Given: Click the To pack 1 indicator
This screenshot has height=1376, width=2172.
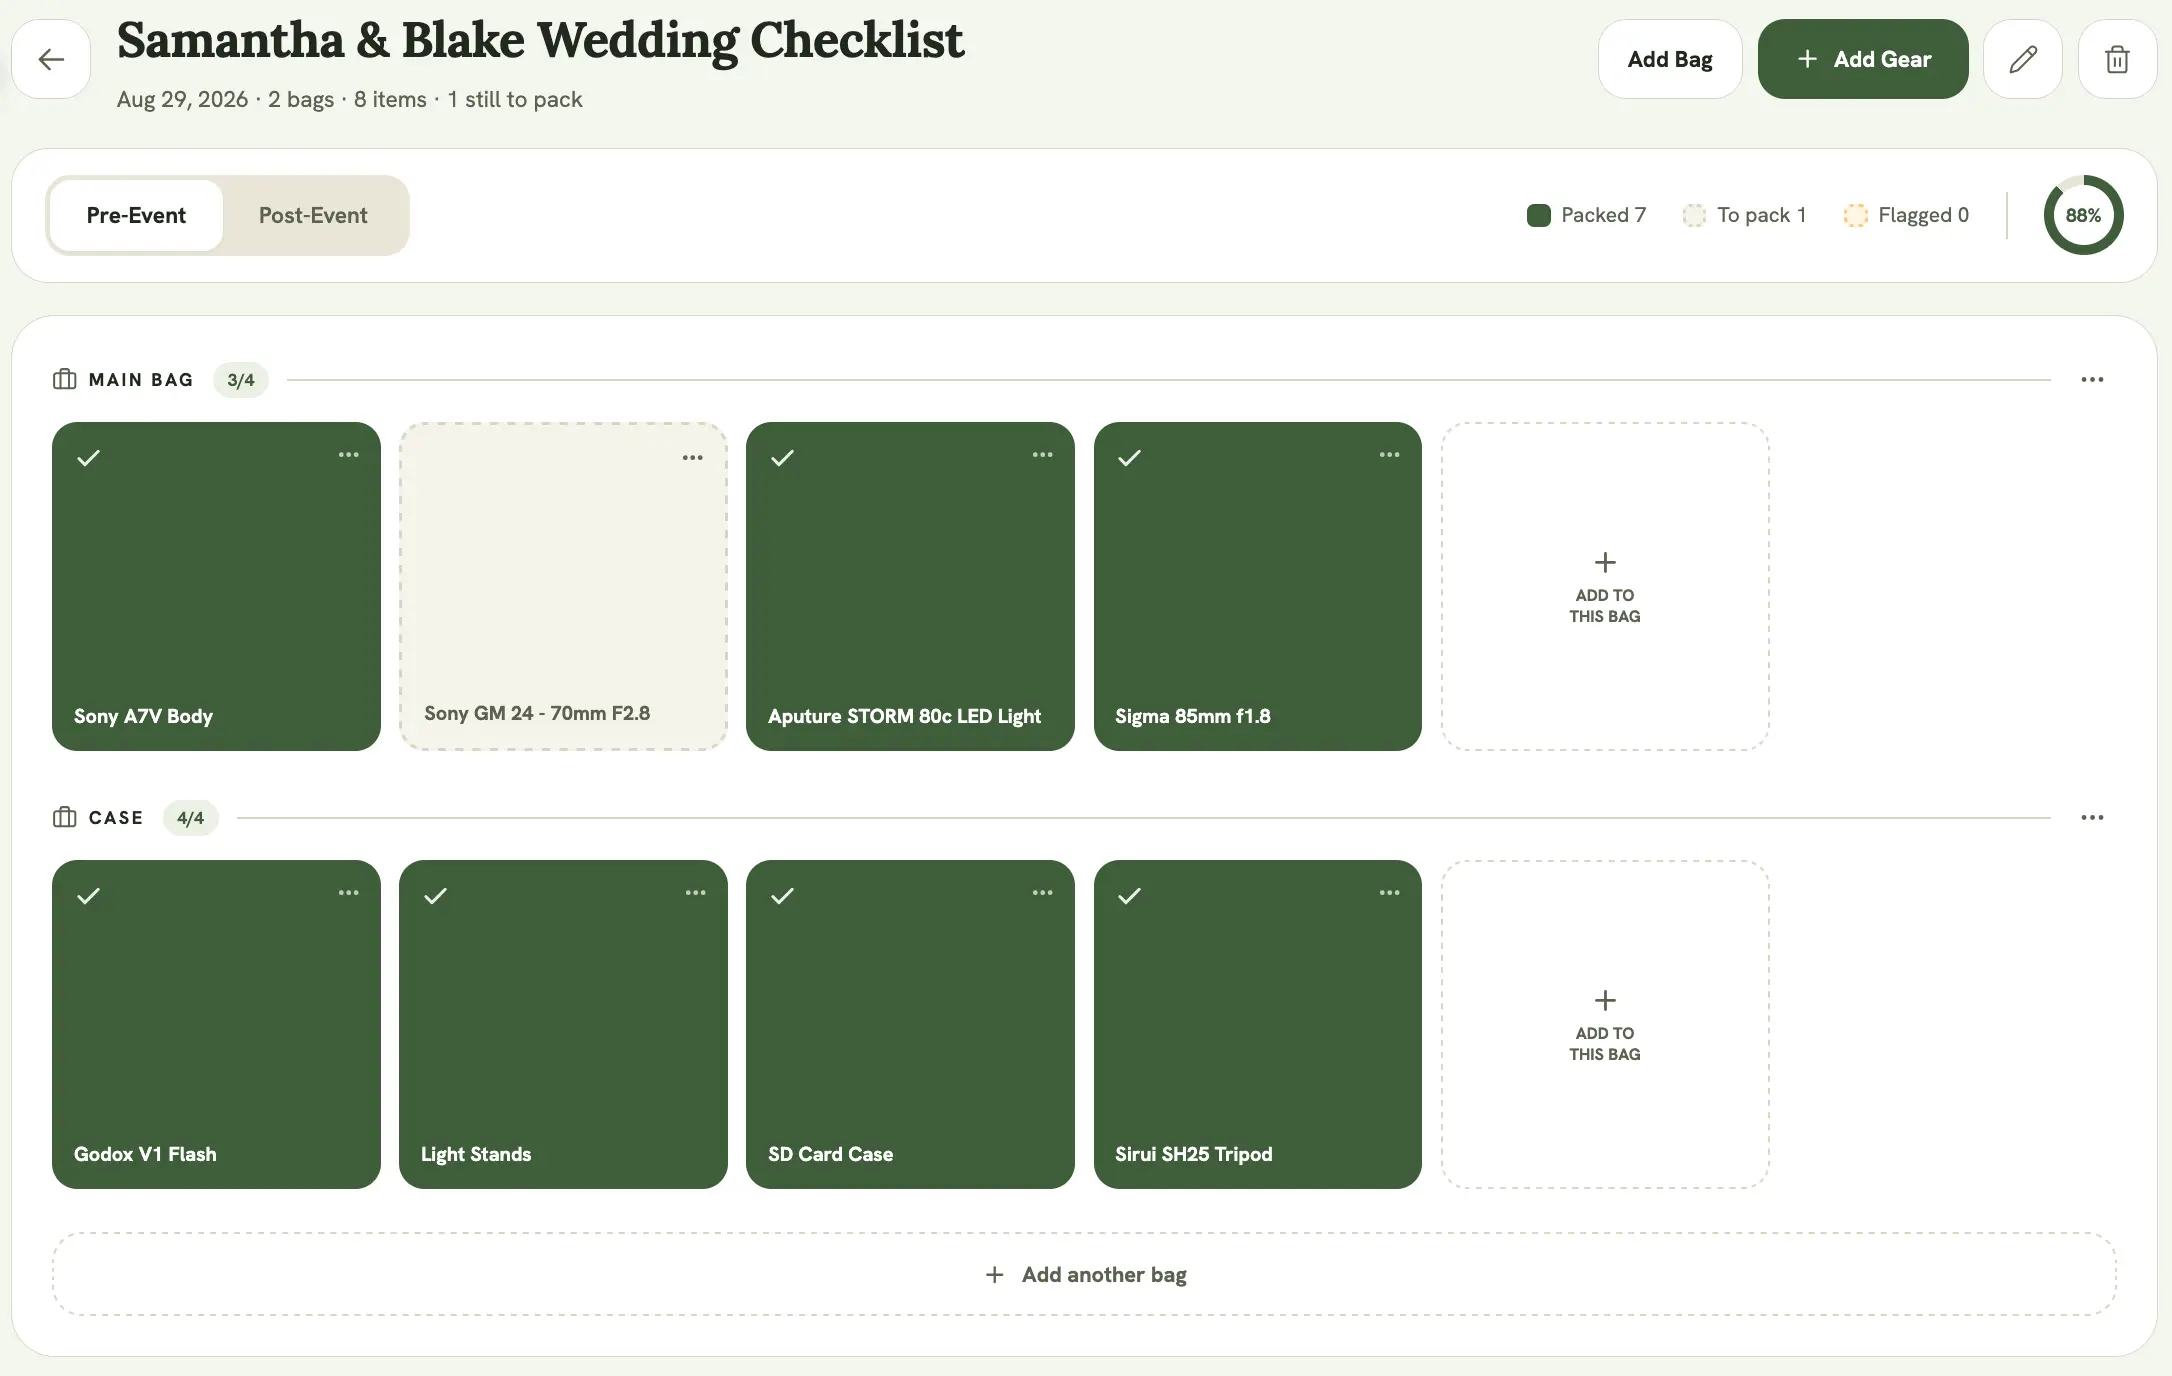Looking at the screenshot, I should coord(1745,215).
